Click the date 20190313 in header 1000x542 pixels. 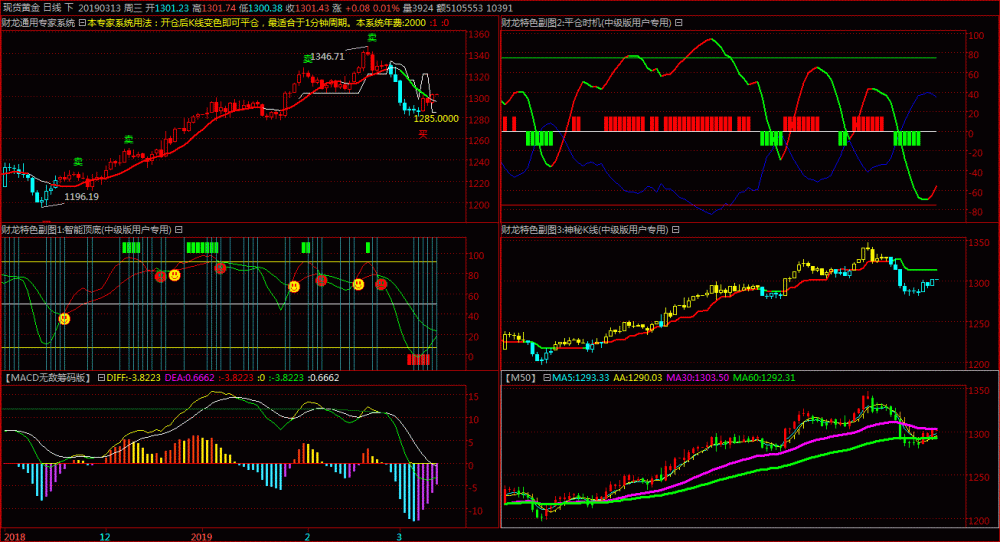98,8
